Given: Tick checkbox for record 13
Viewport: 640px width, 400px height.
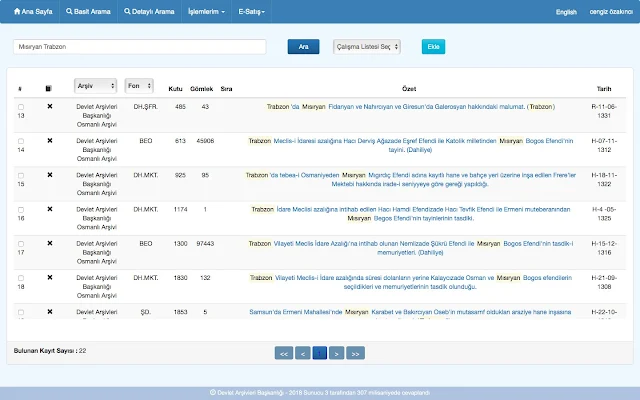Looking at the screenshot, I should 21,107.
